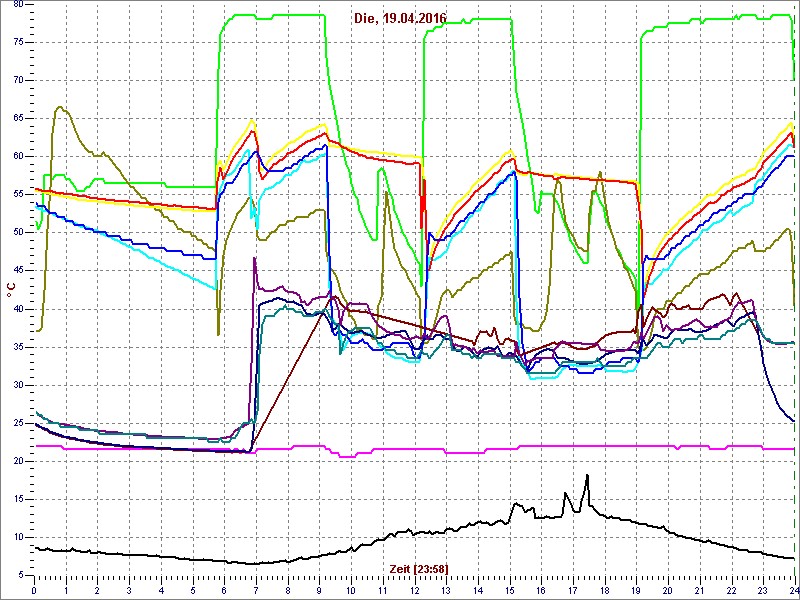Click the y-axis value 65
800x600 pixels.
[x=18, y=119]
